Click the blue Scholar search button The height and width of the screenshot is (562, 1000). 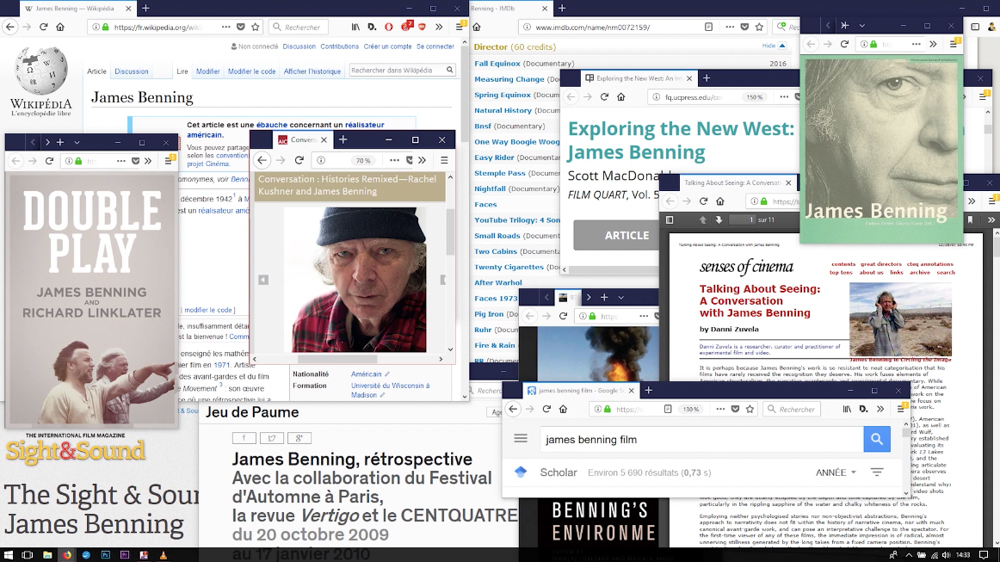(877, 439)
